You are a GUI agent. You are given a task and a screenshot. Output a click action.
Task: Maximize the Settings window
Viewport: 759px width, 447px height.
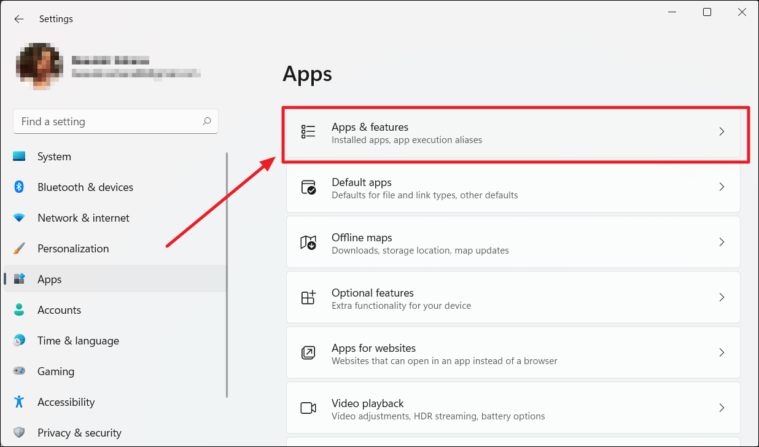pos(707,12)
